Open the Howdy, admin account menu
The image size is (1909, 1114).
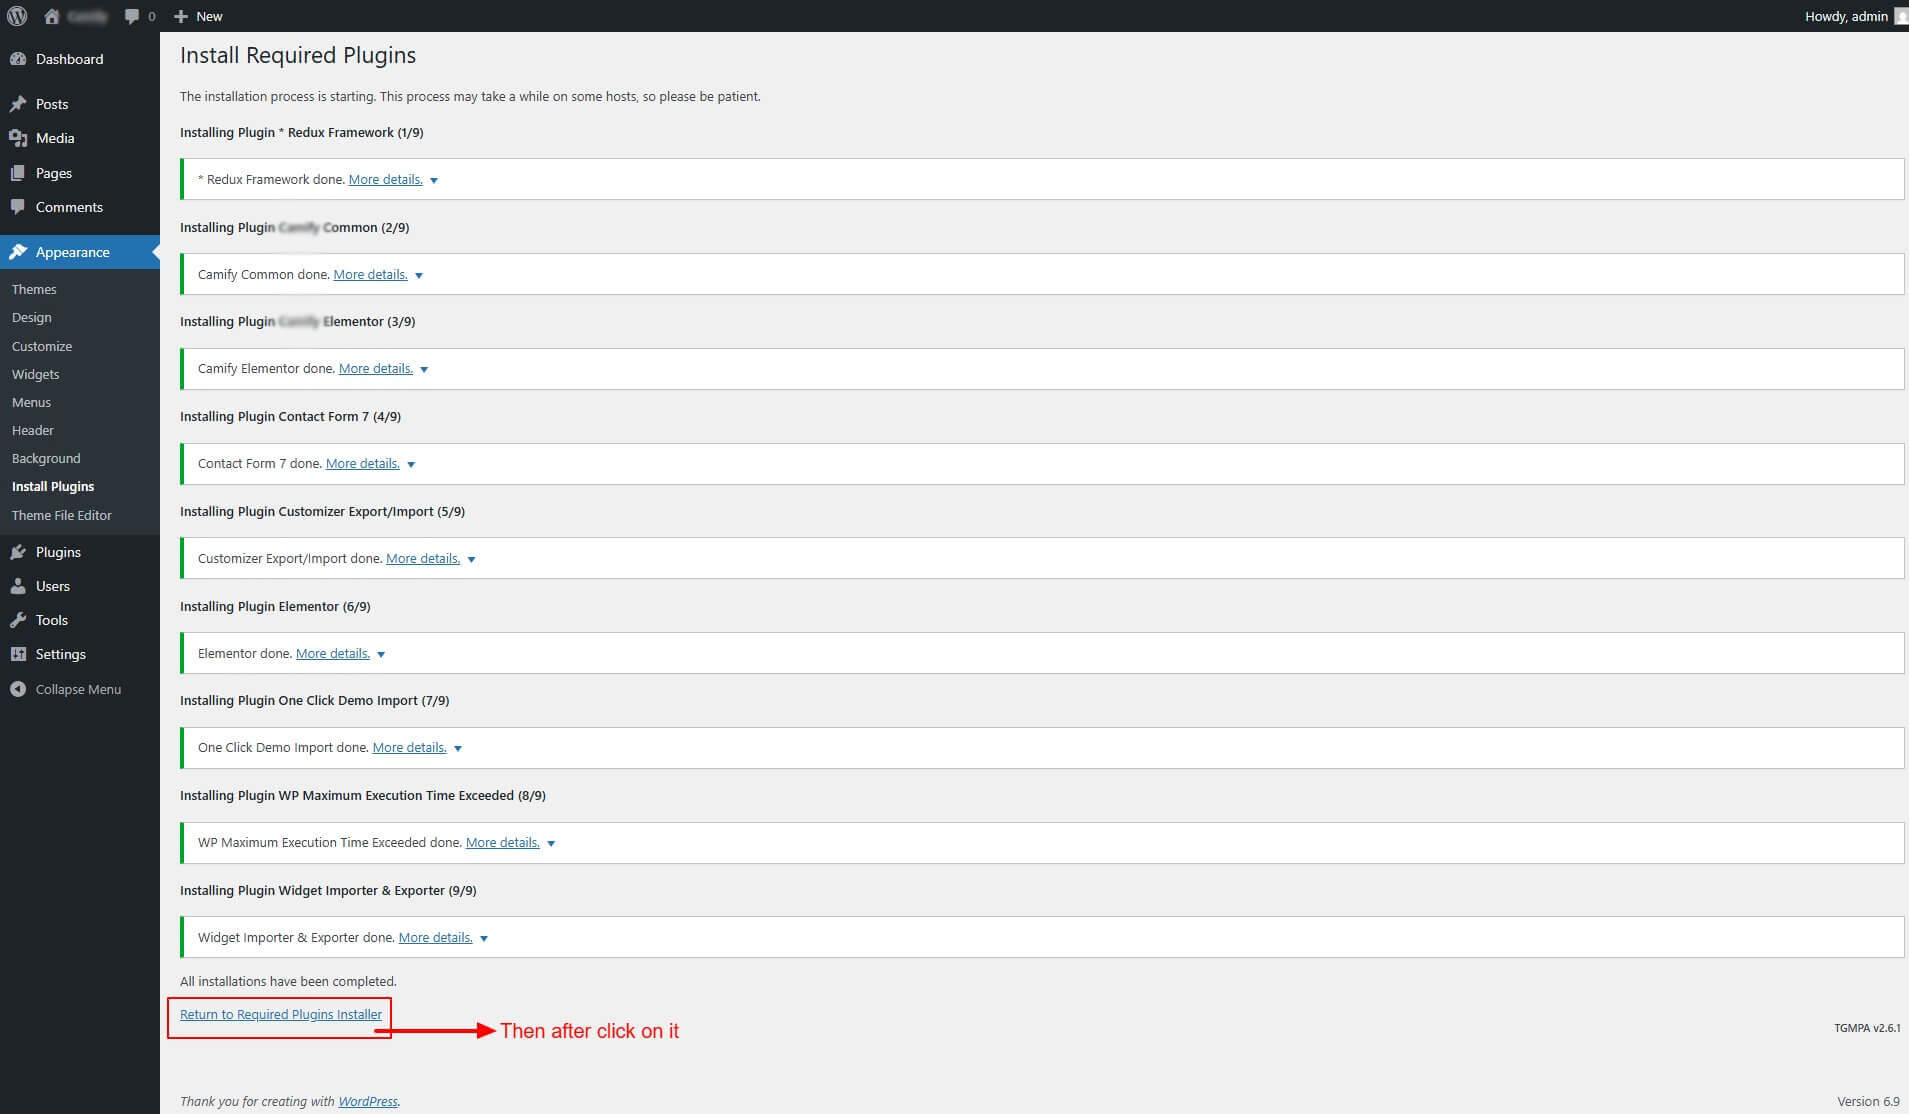[1846, 16]
